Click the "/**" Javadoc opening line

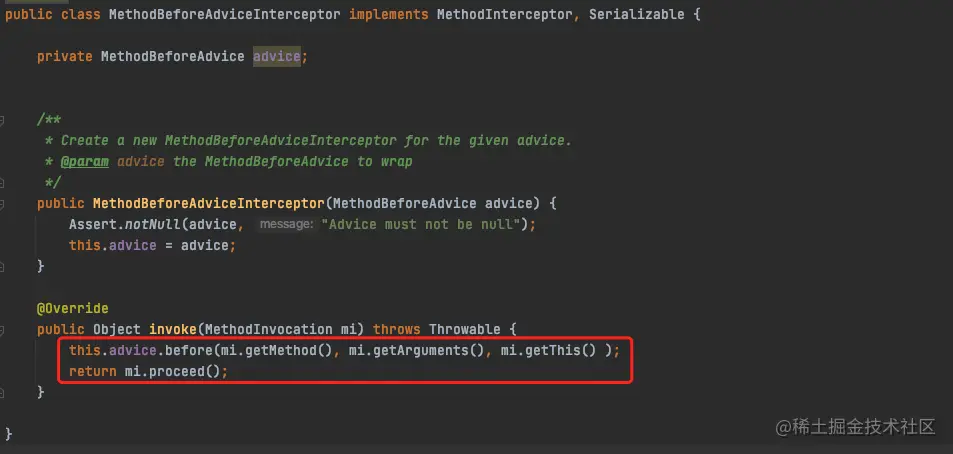point(49,120)
